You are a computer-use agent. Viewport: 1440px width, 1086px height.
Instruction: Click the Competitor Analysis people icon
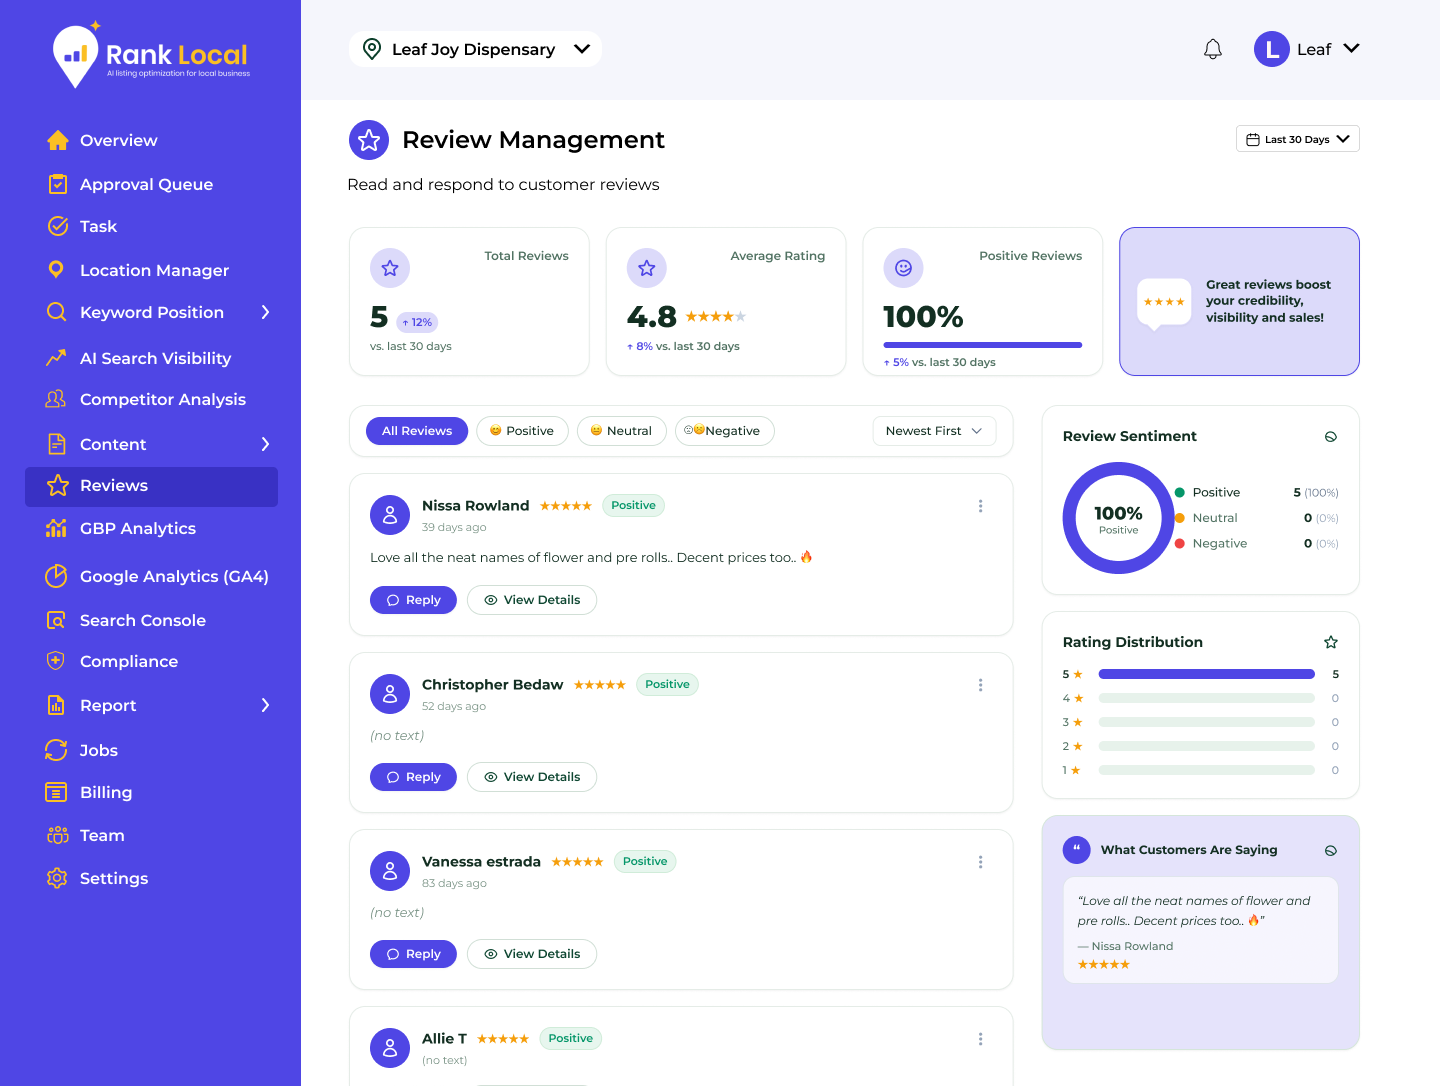pyautogui.click(x=56, y=399)
